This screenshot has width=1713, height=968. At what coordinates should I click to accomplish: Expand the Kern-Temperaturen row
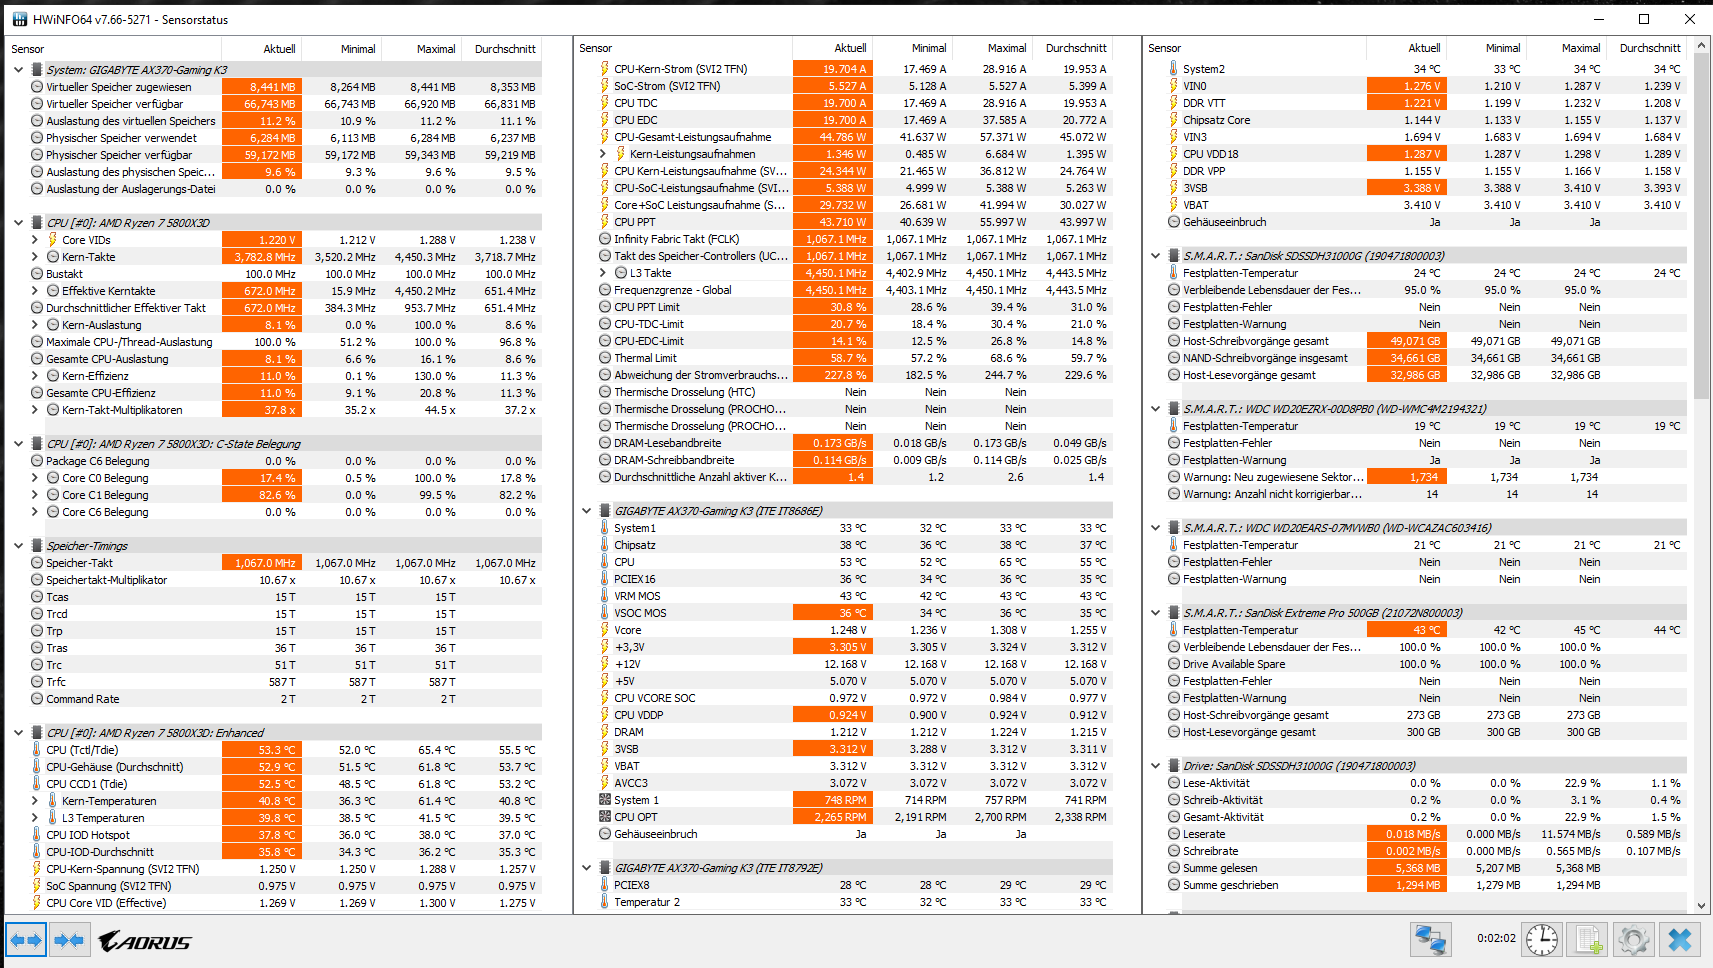35,801
